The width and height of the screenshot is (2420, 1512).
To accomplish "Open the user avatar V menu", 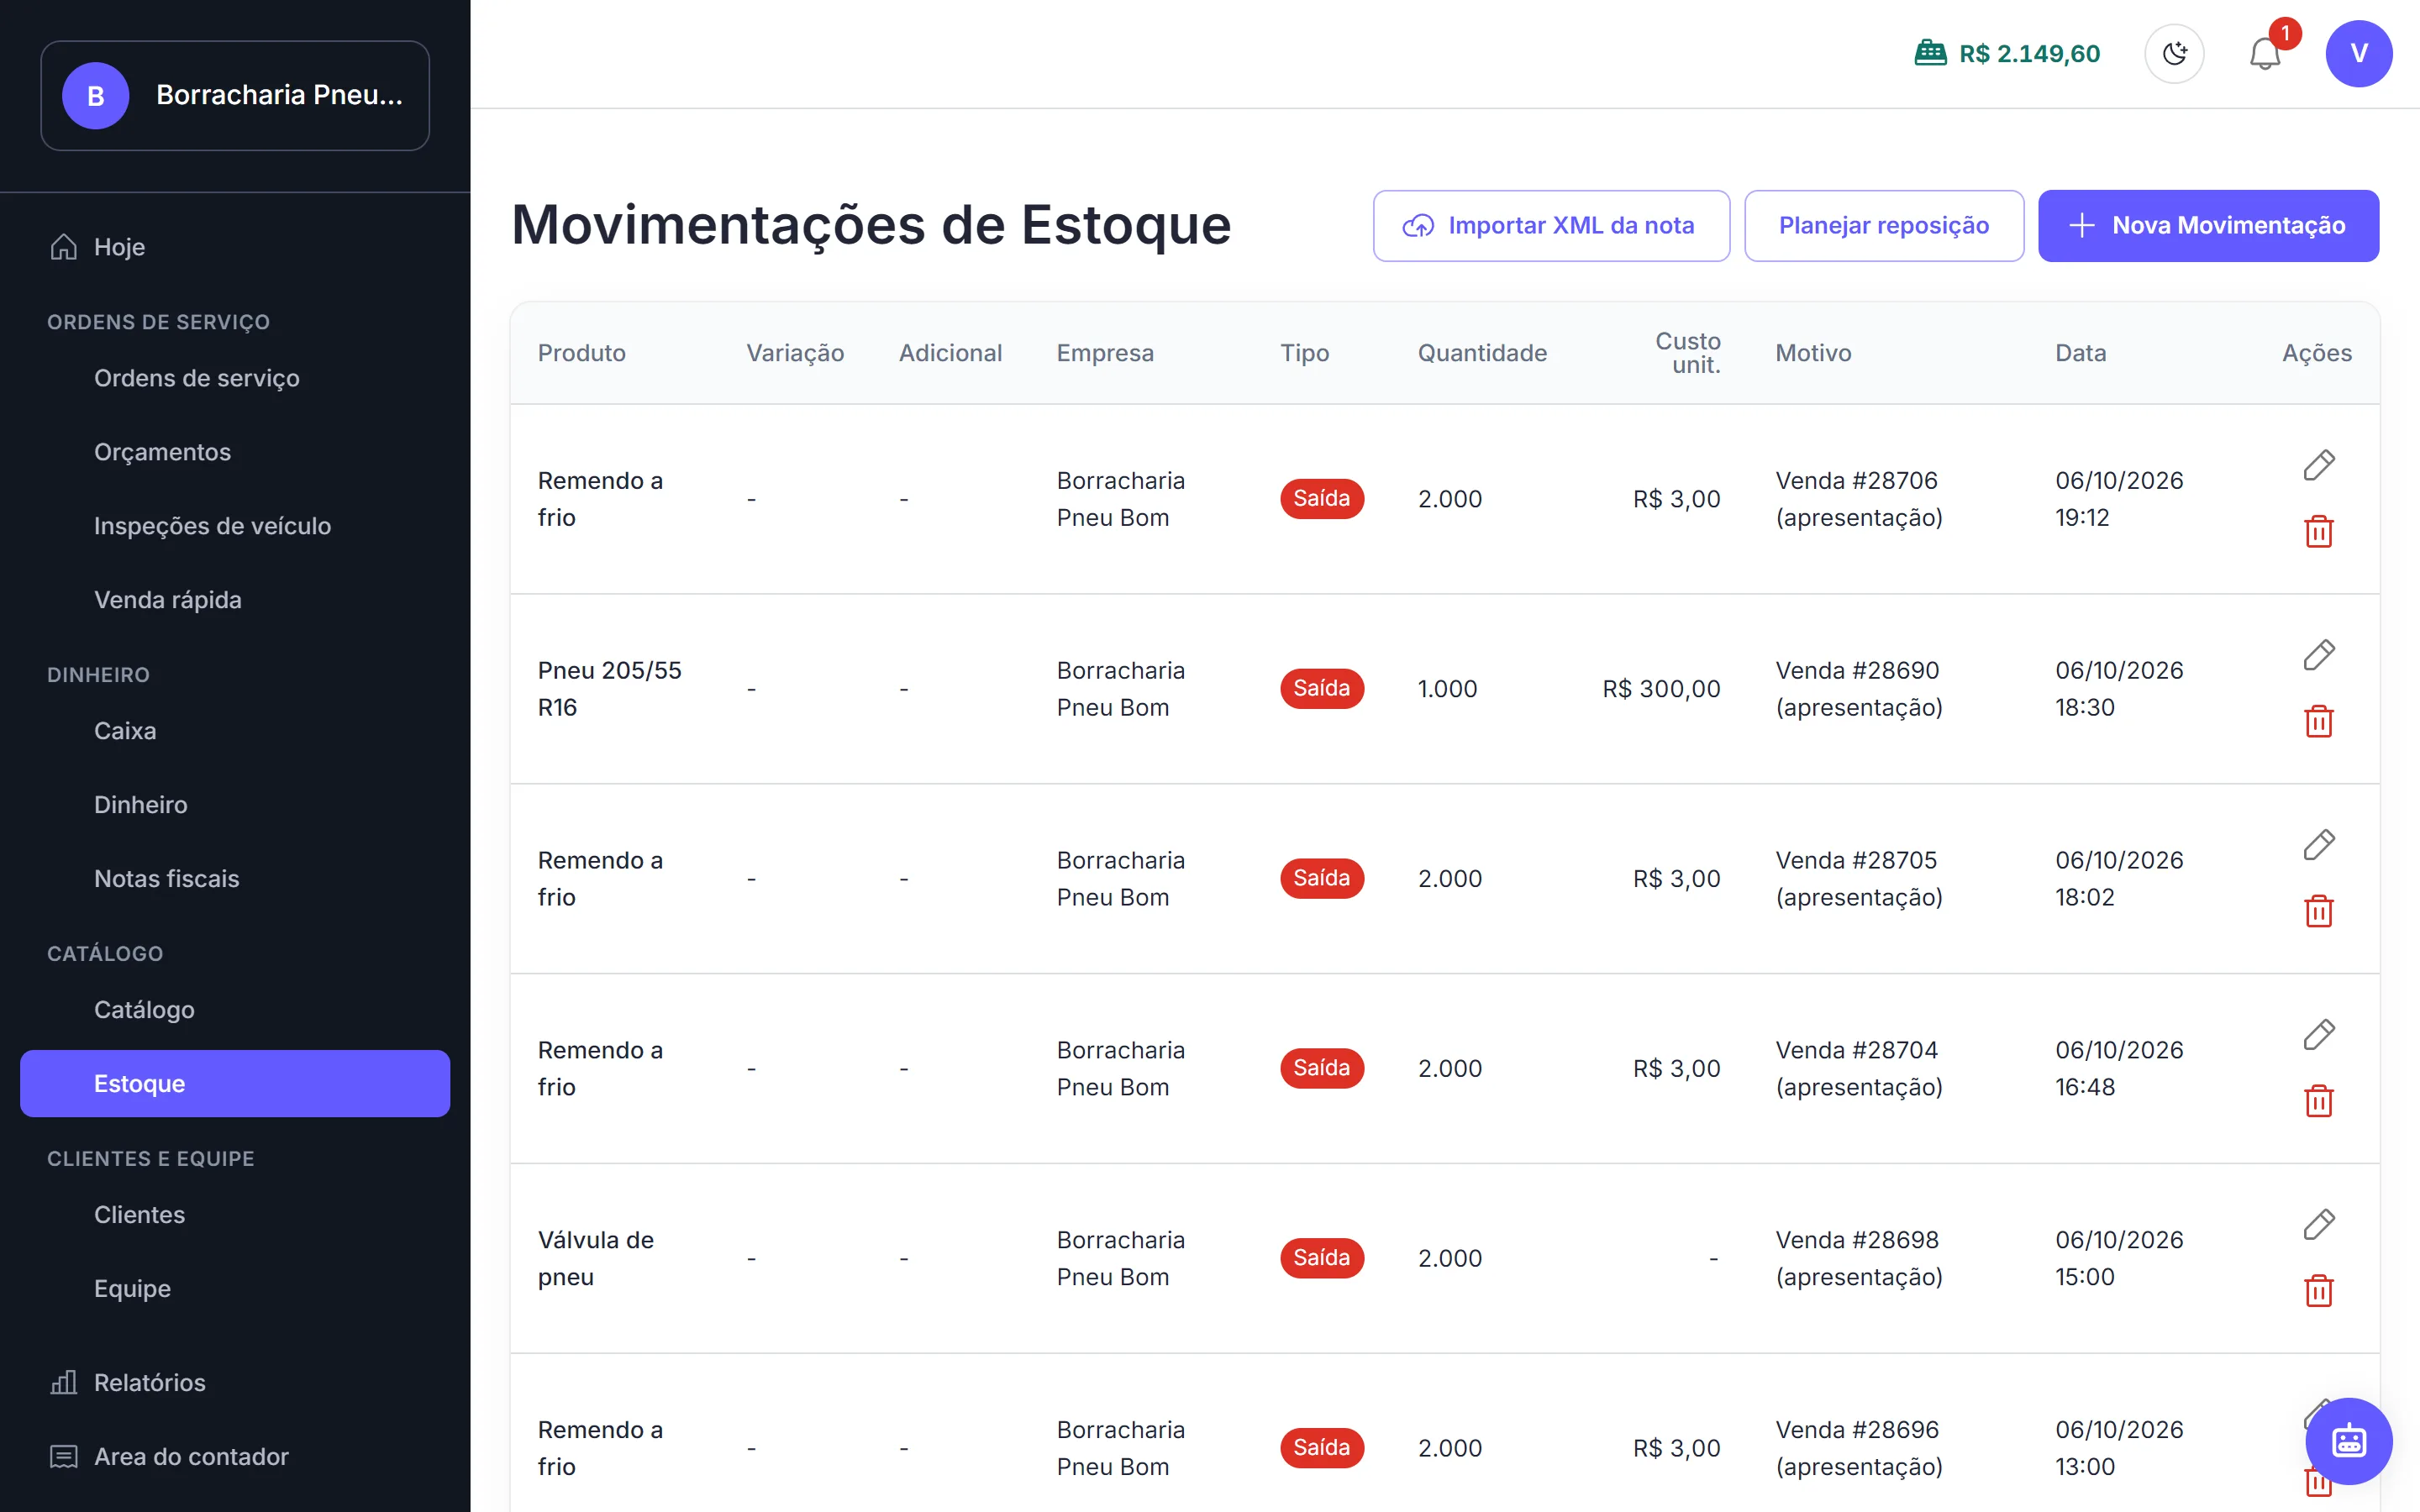I will coord(2358,54).
